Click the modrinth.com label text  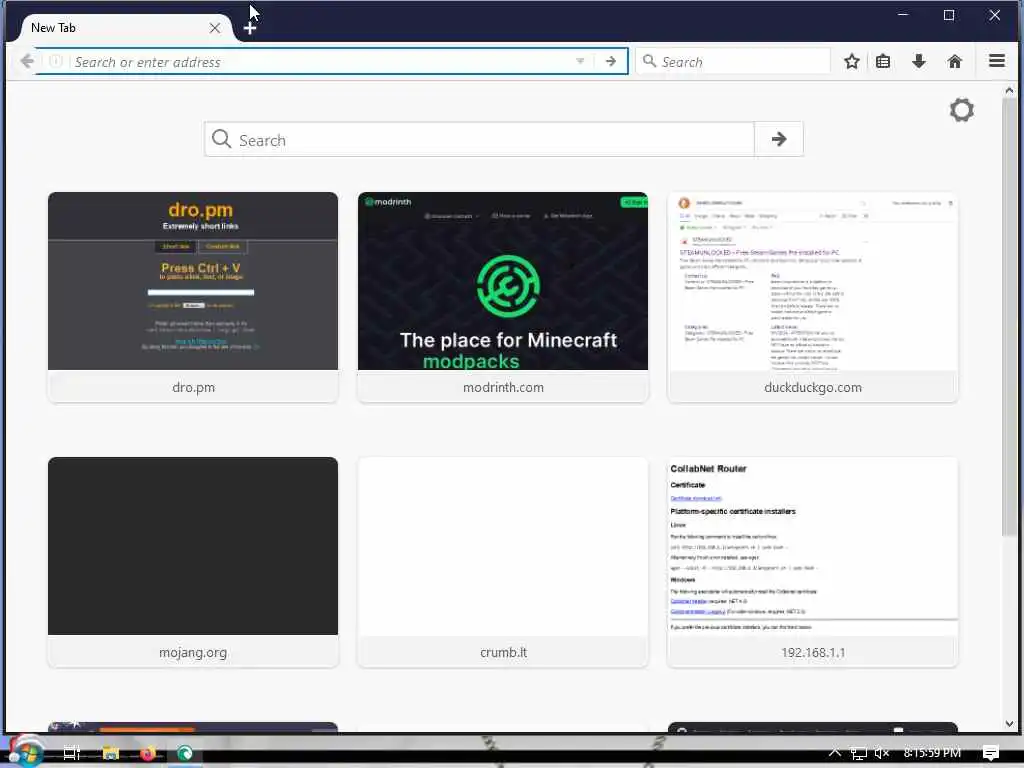pos(503,387)
